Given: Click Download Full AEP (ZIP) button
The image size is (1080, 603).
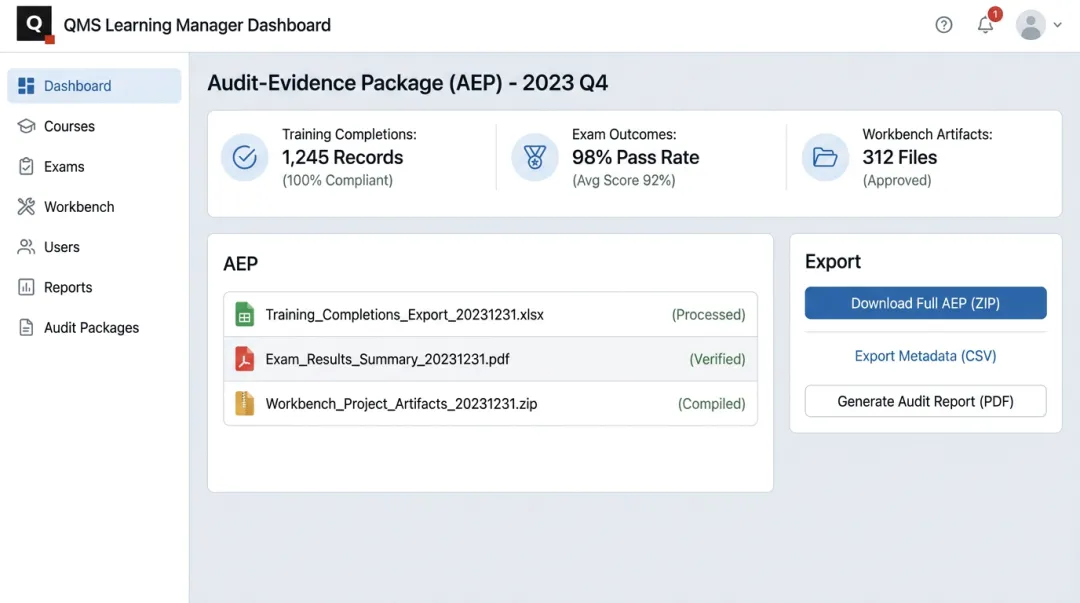Looking at the screenshot, I should (925, 303).
